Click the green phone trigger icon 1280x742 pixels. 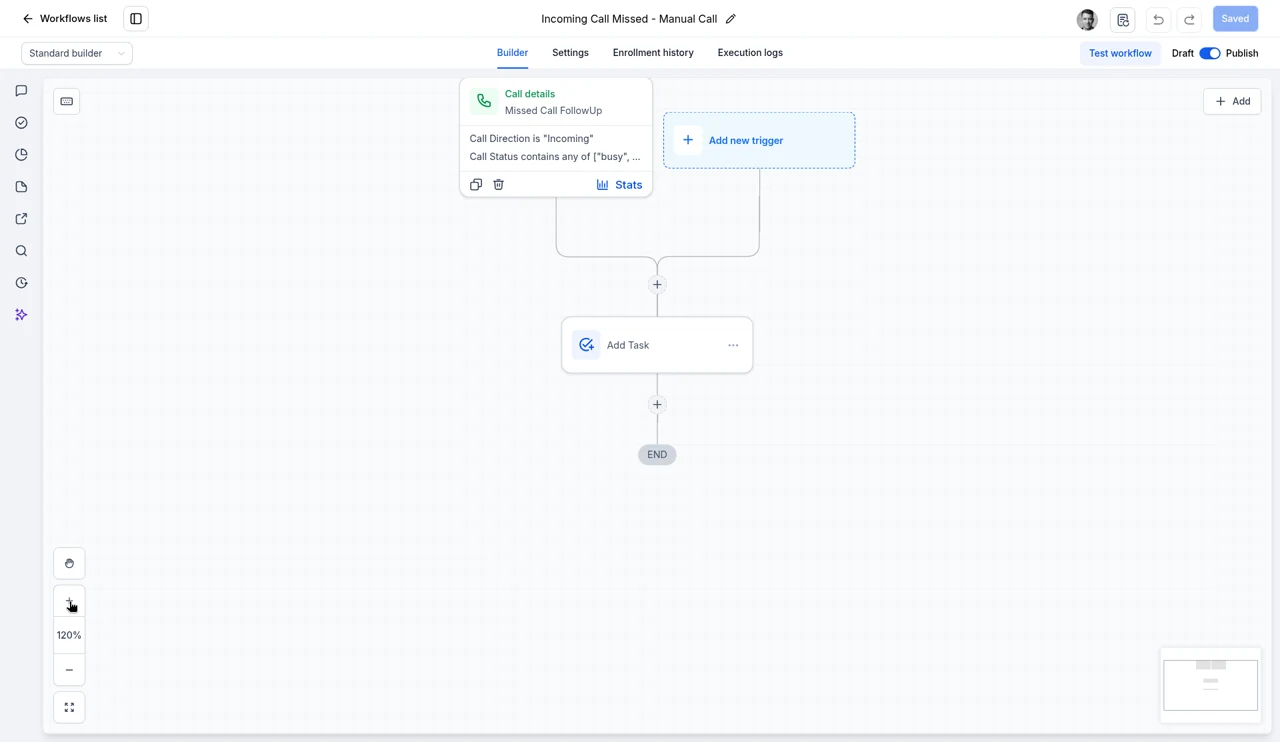pos(484,101)
